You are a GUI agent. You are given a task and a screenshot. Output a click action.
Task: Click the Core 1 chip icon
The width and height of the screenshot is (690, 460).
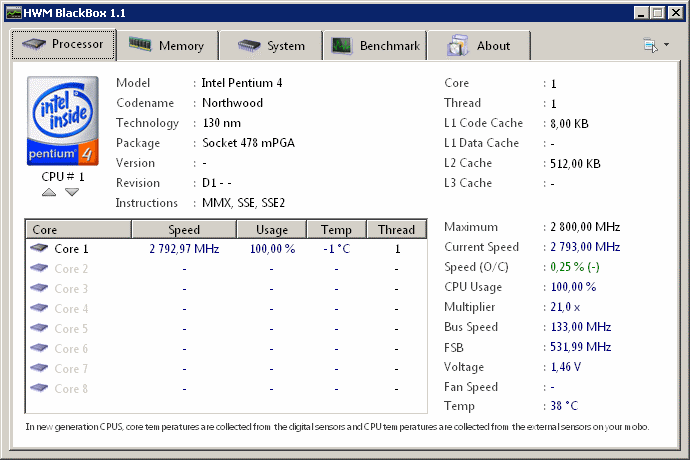tap(39, 248)
